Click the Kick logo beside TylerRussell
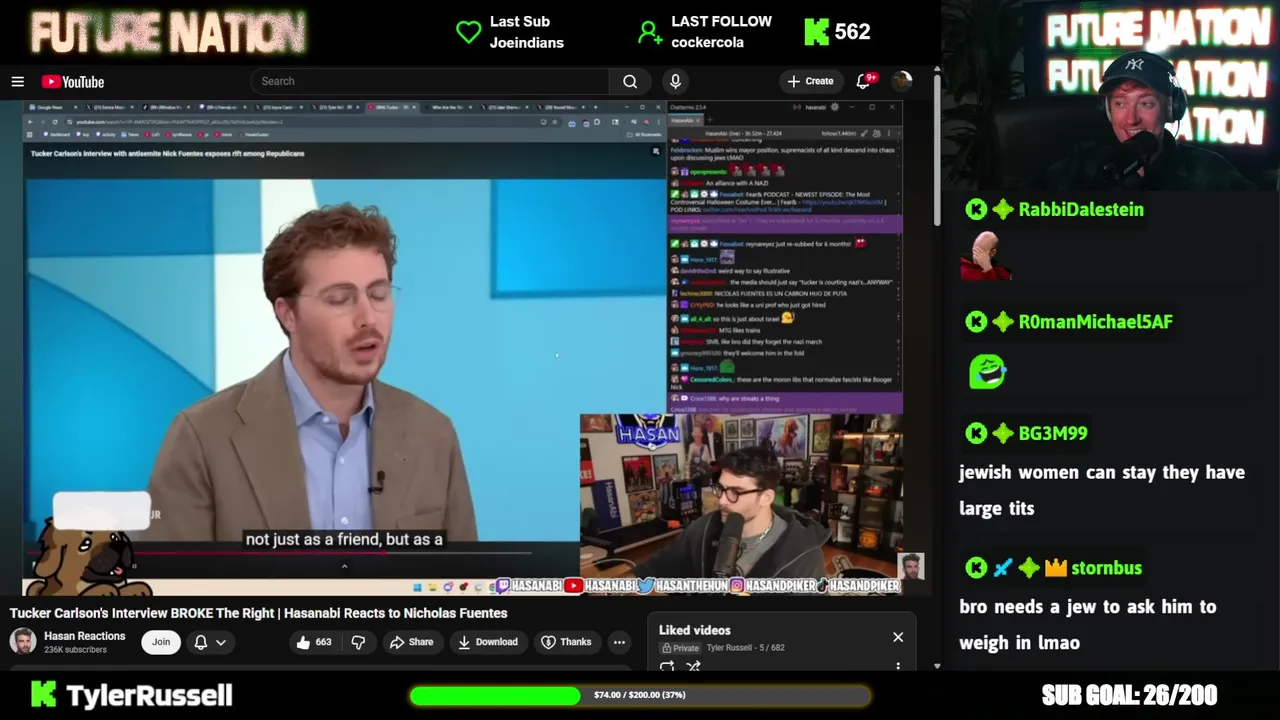The width and height of the screenshot is (1280, 720). click(x=43, y=694)
